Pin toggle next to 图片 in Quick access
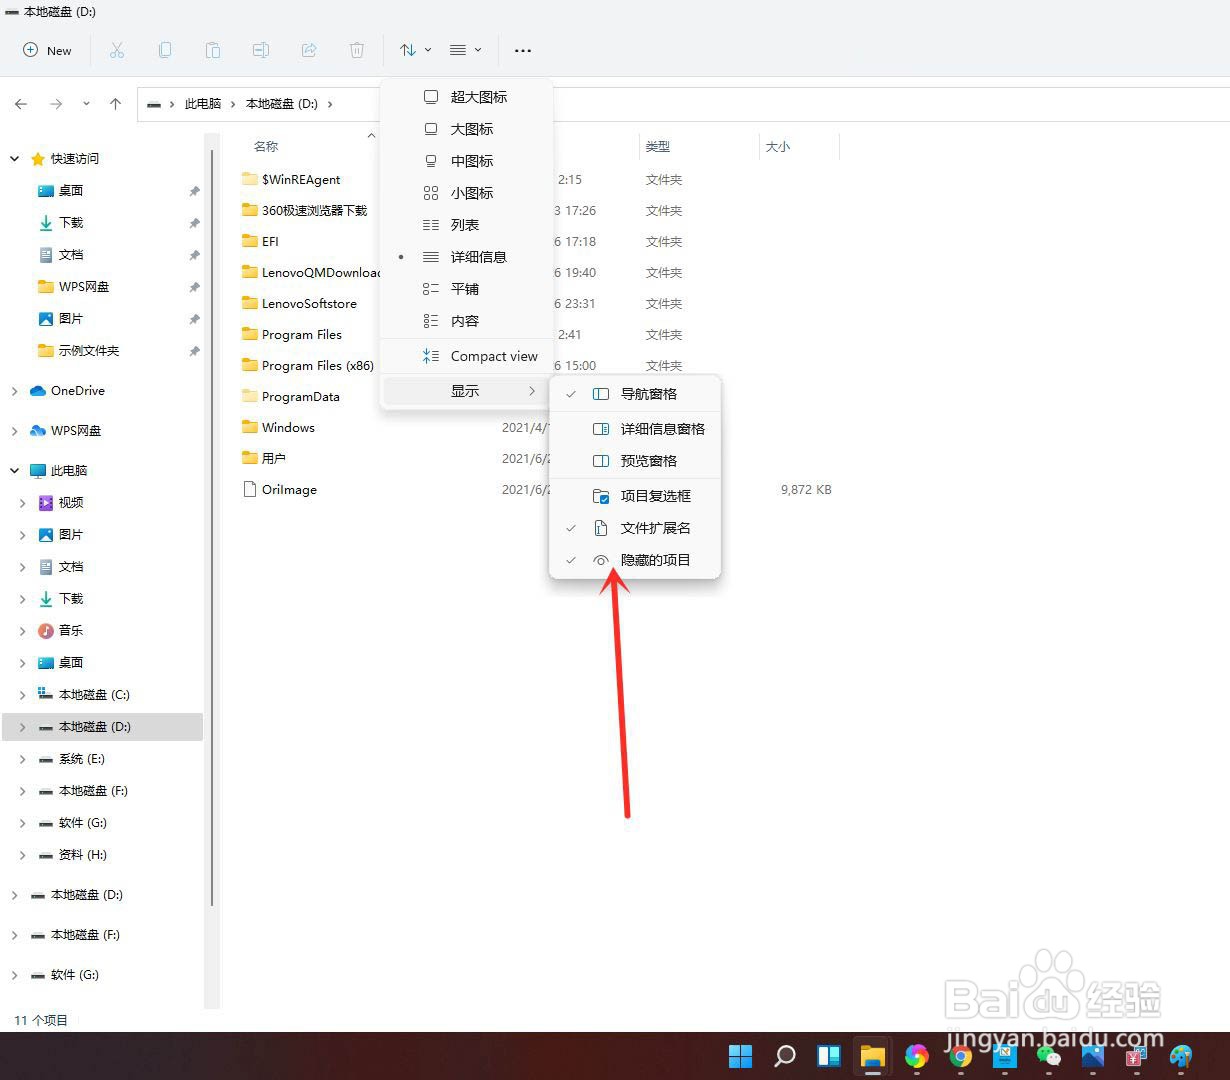Image resolution: width=1230 pixels, height=1080 pixels. click(194, 320)
